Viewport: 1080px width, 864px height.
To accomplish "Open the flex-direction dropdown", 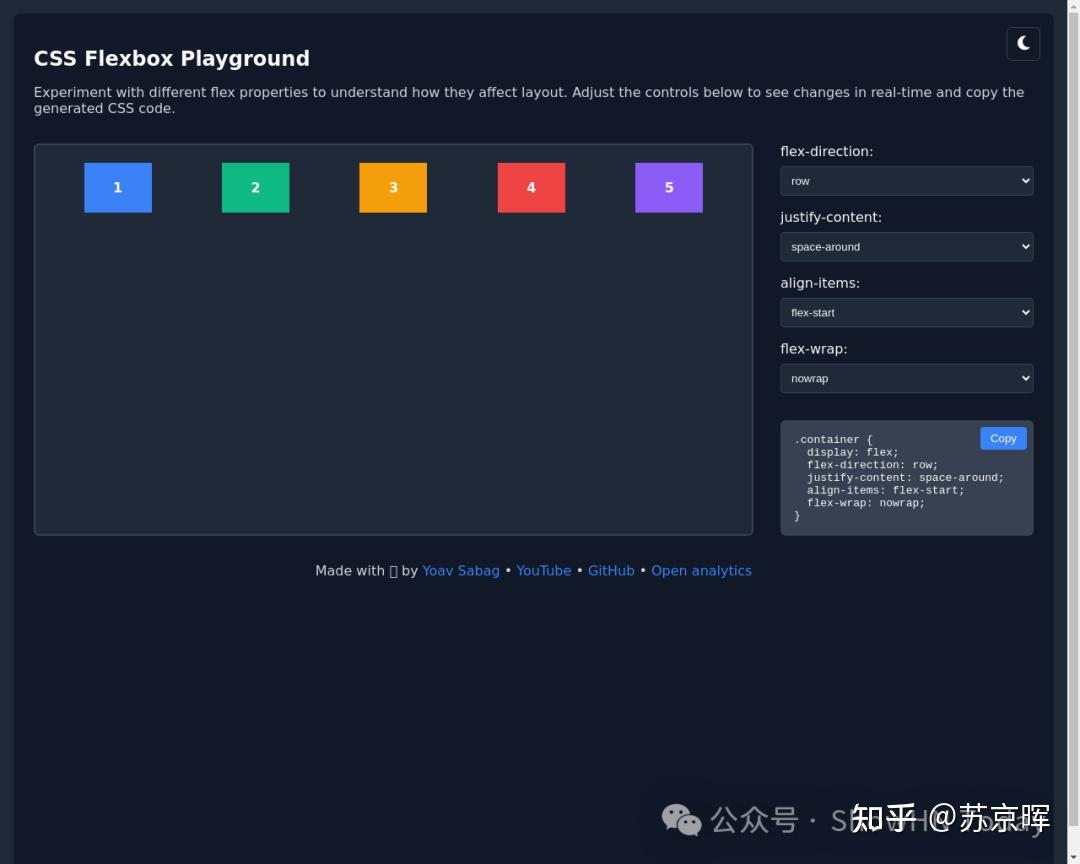I will coord(906,181).
